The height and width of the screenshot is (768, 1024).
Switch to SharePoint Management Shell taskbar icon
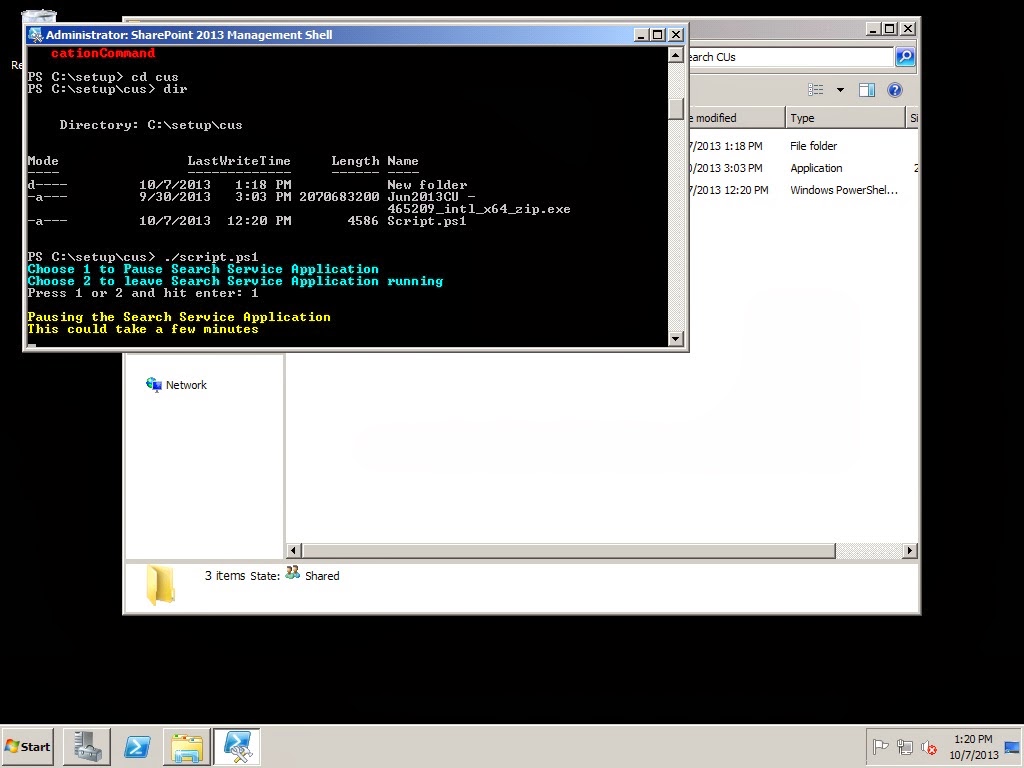coord(238,747)
